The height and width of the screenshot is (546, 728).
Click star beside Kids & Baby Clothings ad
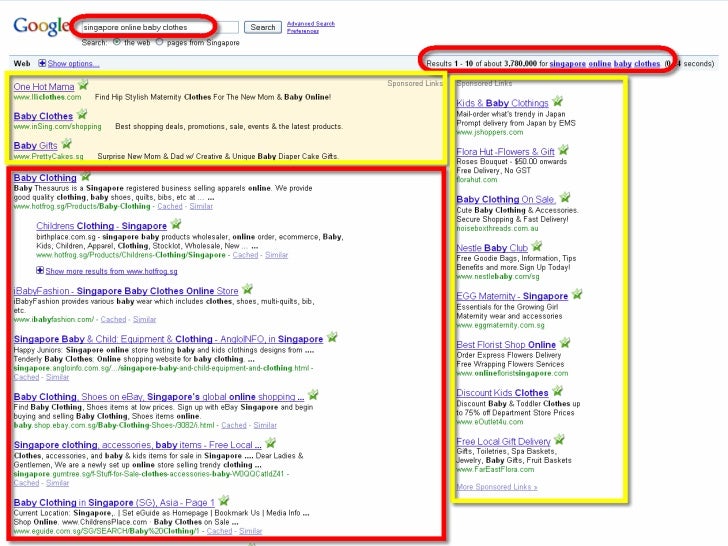pos(558,101)
